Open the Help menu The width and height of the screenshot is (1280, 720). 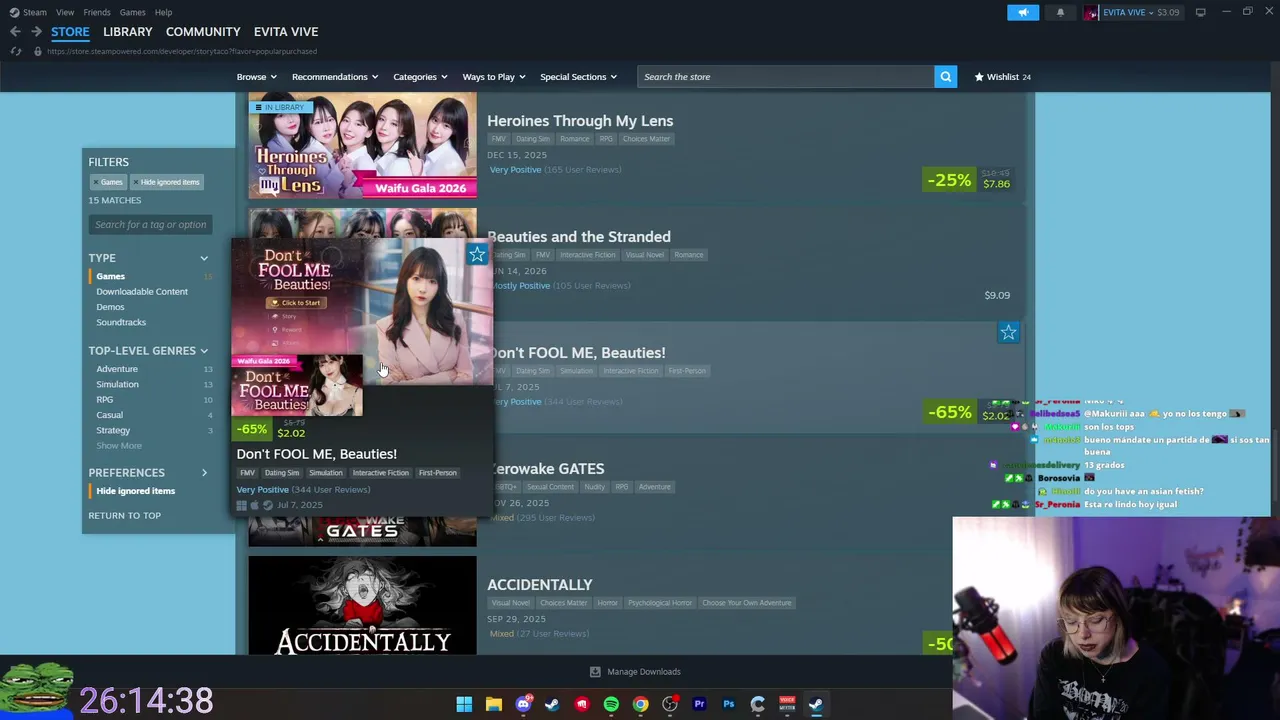163,12
